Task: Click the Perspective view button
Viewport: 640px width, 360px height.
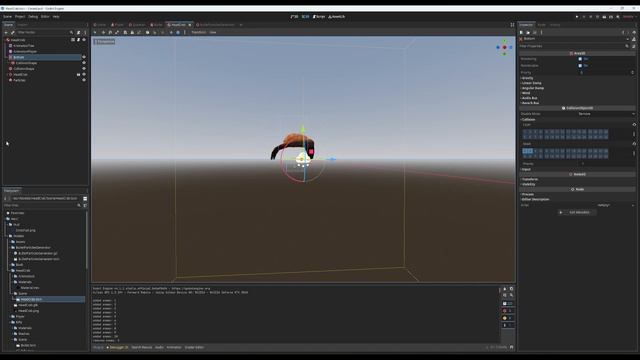Action: [104, 42]
